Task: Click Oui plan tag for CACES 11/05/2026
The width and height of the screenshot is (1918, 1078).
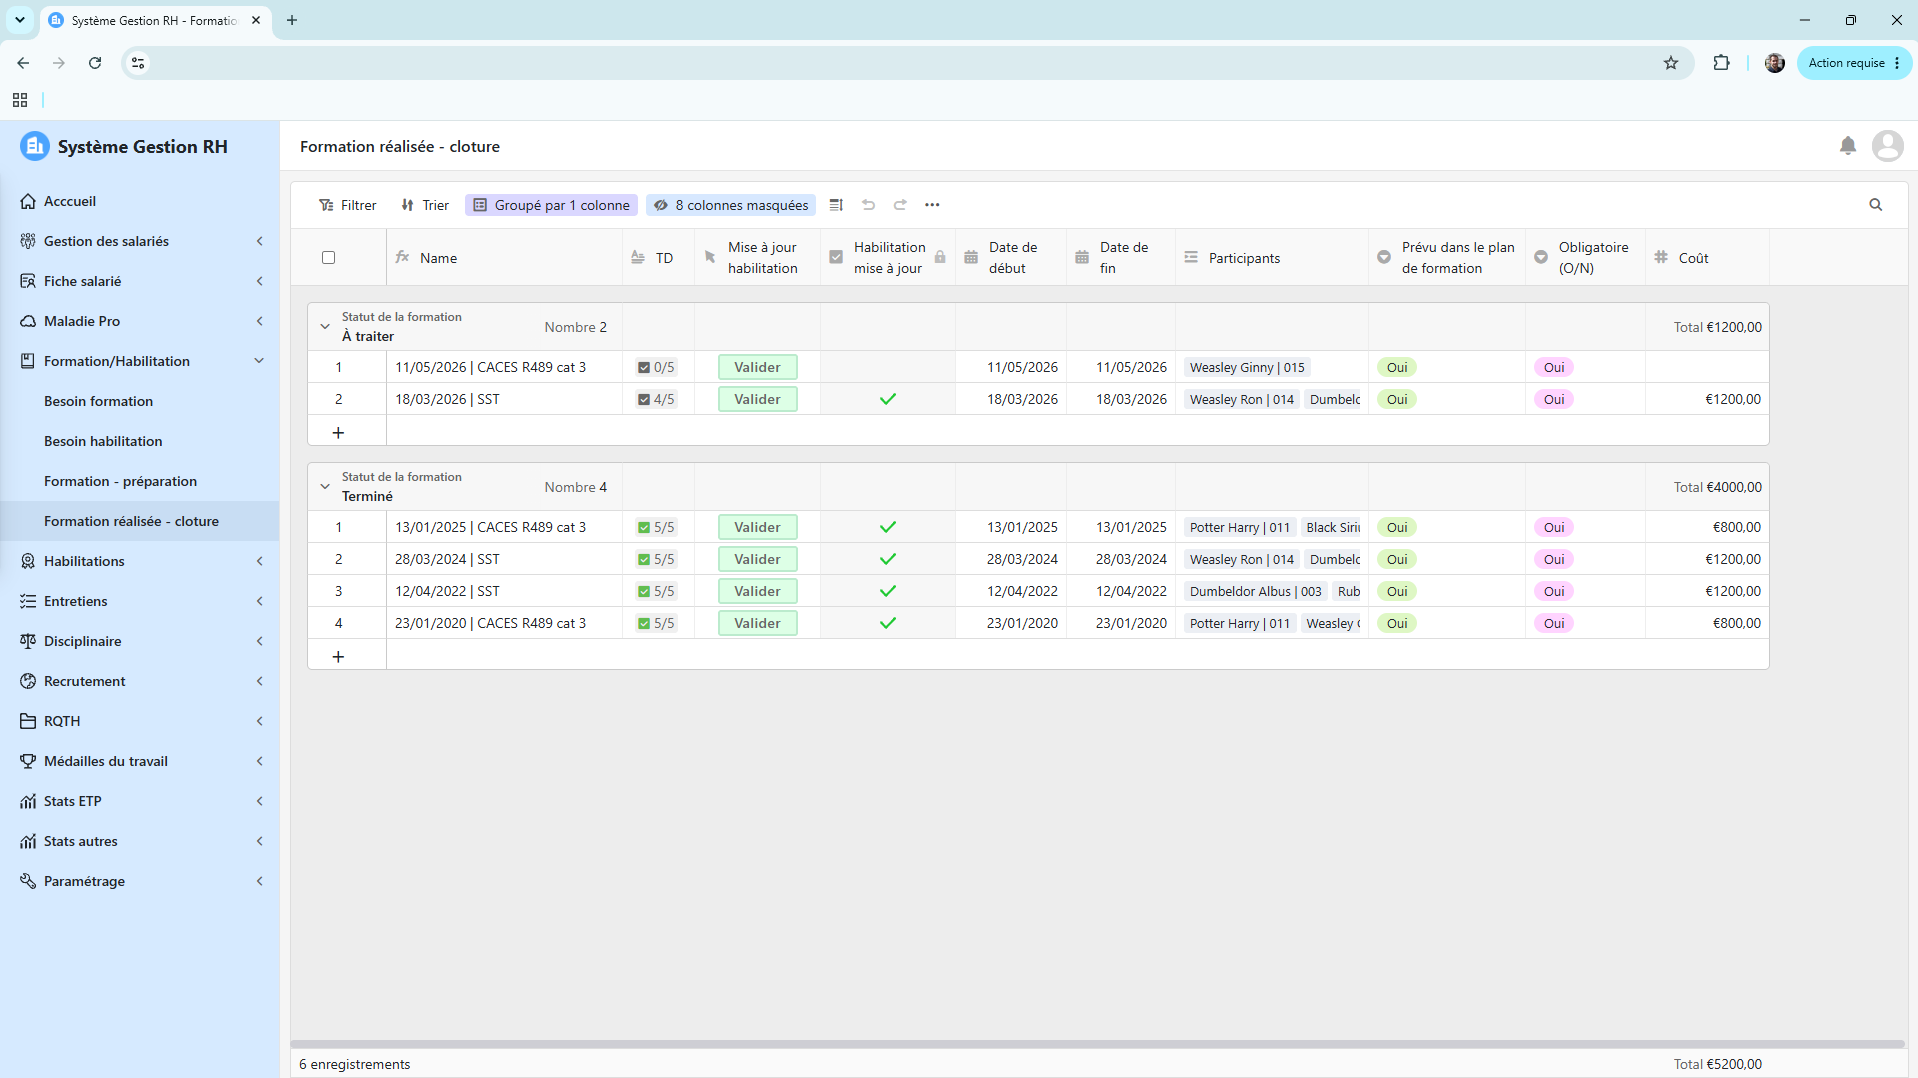Action: 1397,367
